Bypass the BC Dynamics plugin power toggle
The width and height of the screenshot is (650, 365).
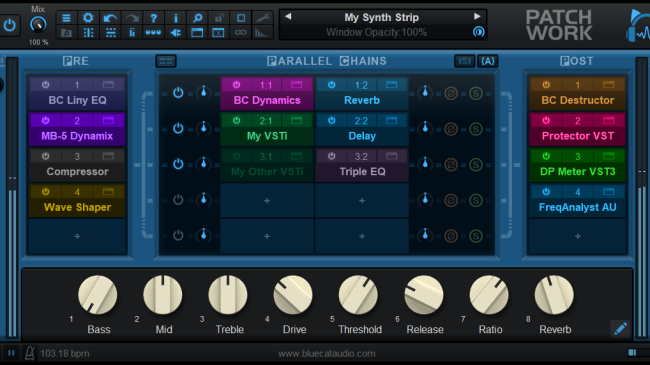[x=236, y=85]
